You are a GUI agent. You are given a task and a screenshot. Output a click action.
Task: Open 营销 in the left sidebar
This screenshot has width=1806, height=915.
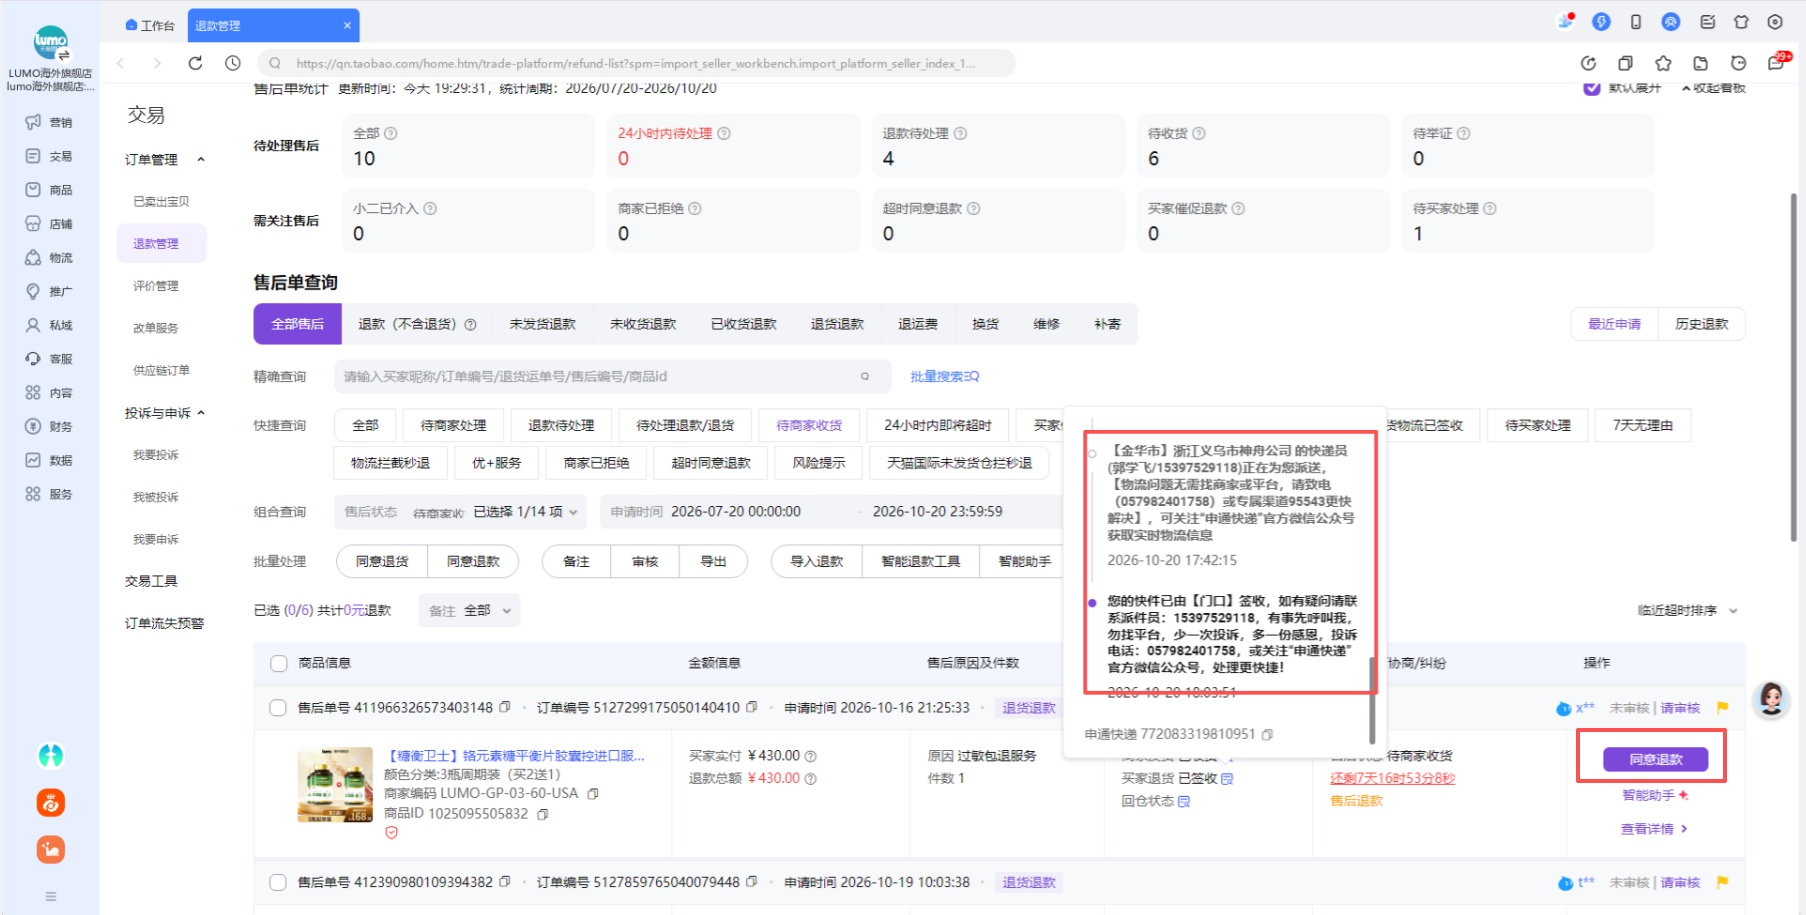point(49,122)
